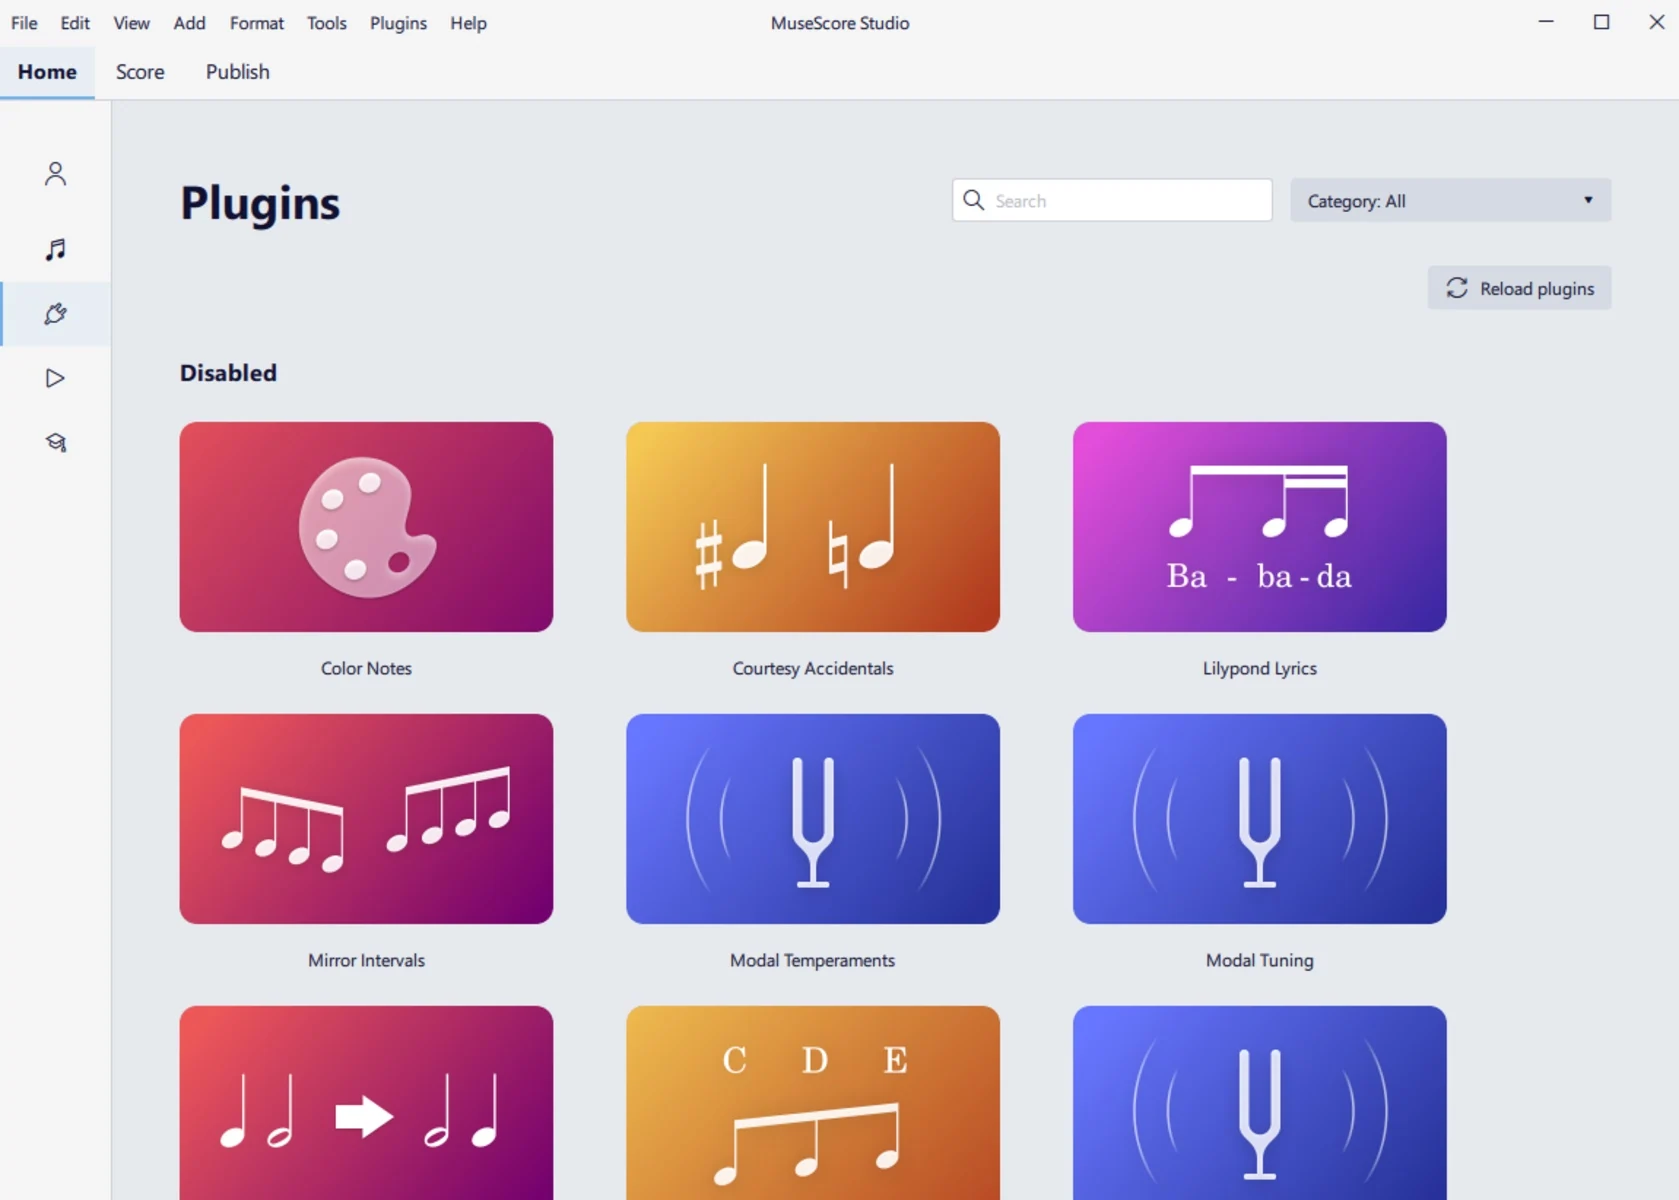Open the Plugins menu in the menu bar
Image resolution: width=1679 pixels, height=1200 pixels.
click(x=398, y=23)
